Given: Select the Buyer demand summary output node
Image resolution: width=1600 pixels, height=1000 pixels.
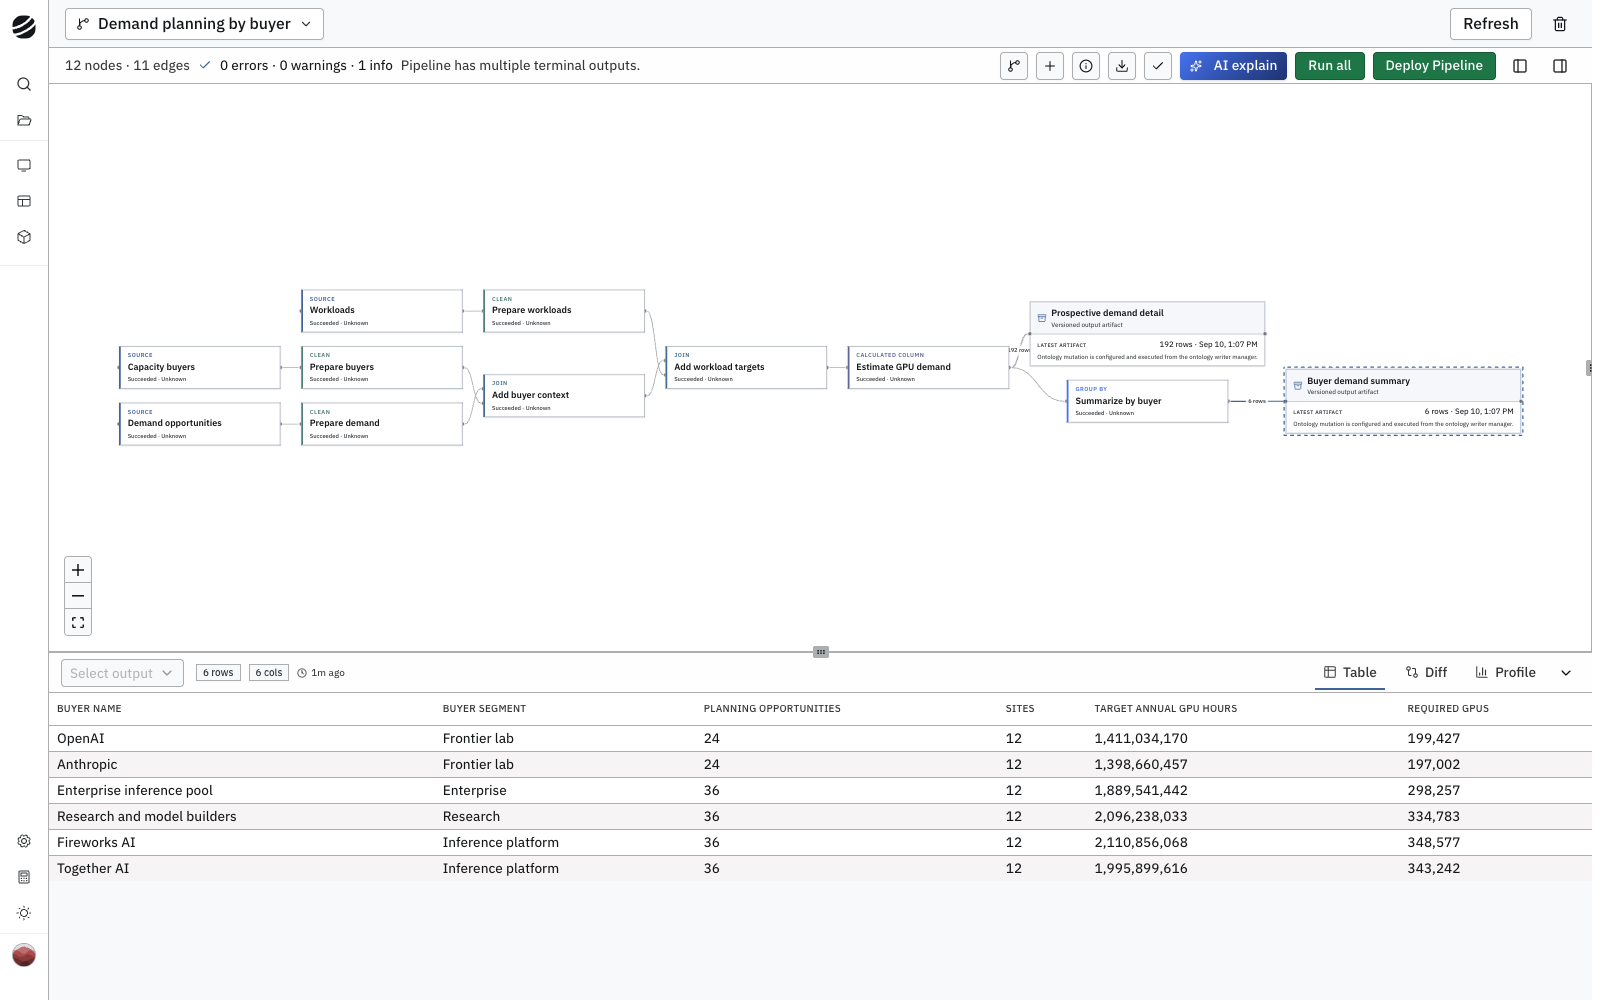Looking at the screenshot, I should pyautogui.click(x=1403, y=401).
